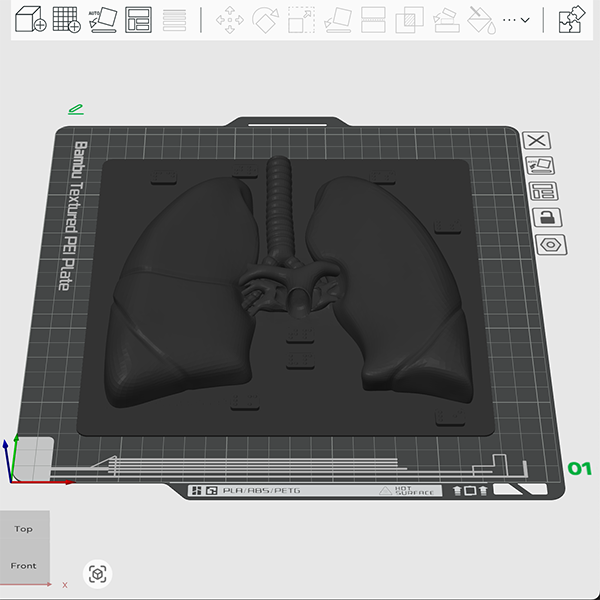
Task: Click the Top face of view cube
Action: point(23,529)
